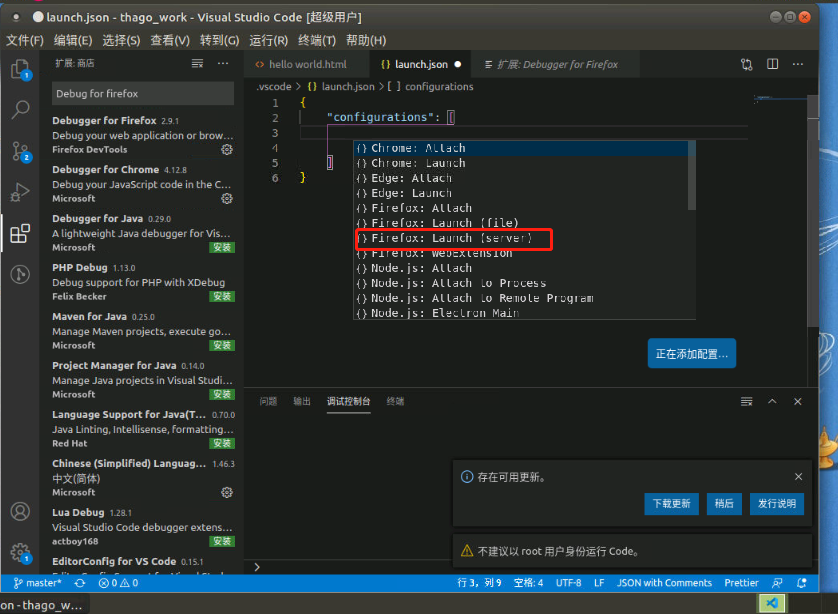
Task: Open gear menu for Debugger for Firefox
Action: tap(227, 150)
